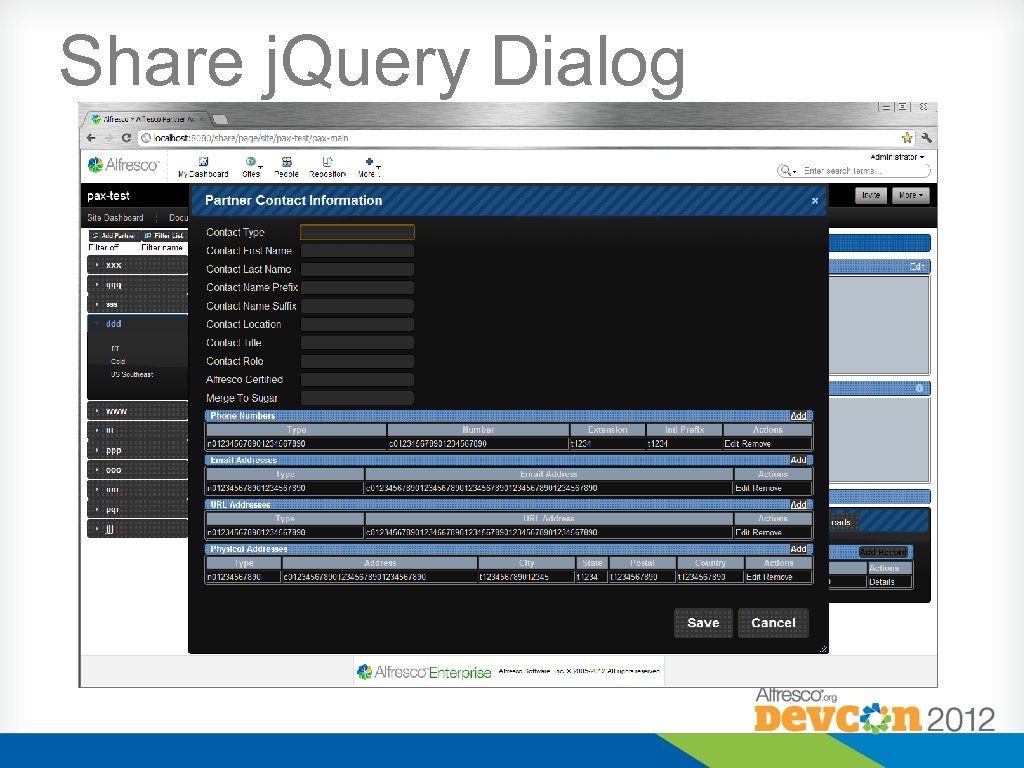Image resolution: width=1024 pixels, height=768 pixels.
Task: Add a new Physical Addresses entry
Action: [x=798, y=549]
